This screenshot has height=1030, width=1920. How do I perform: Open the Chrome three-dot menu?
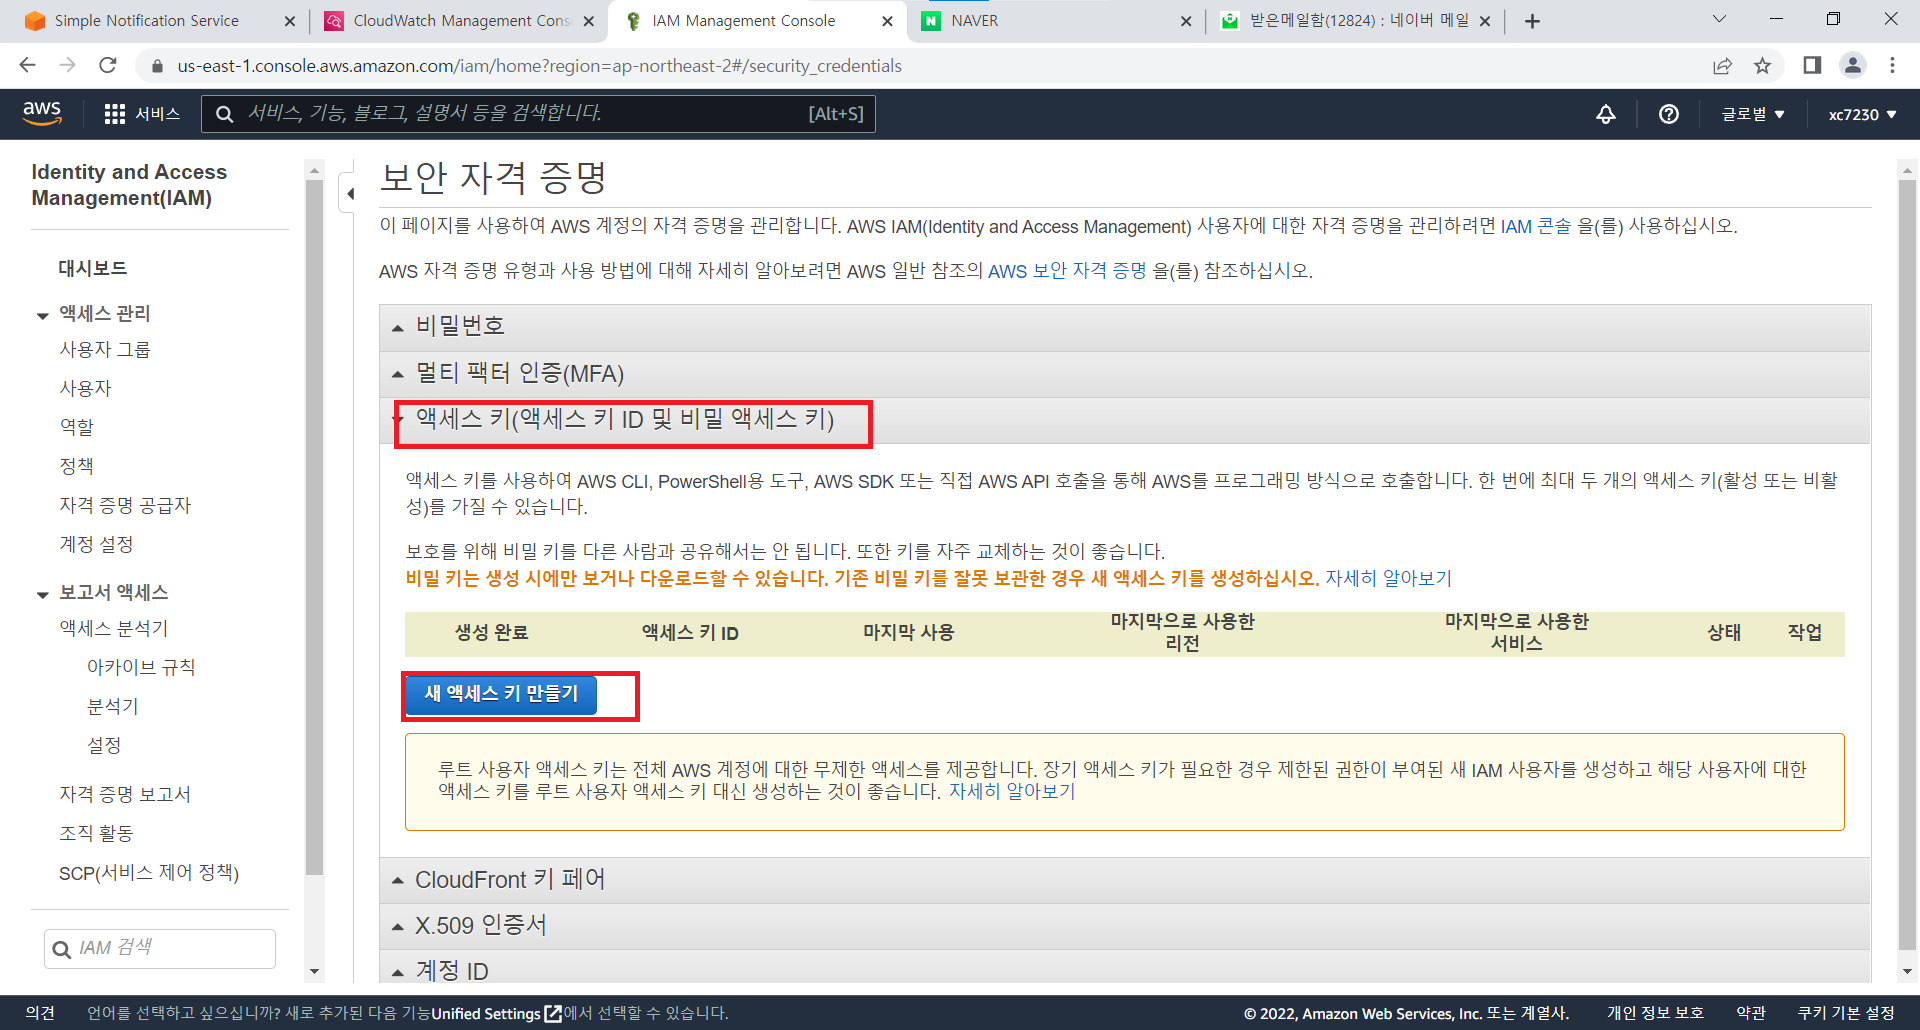(x=1892, y=65)
